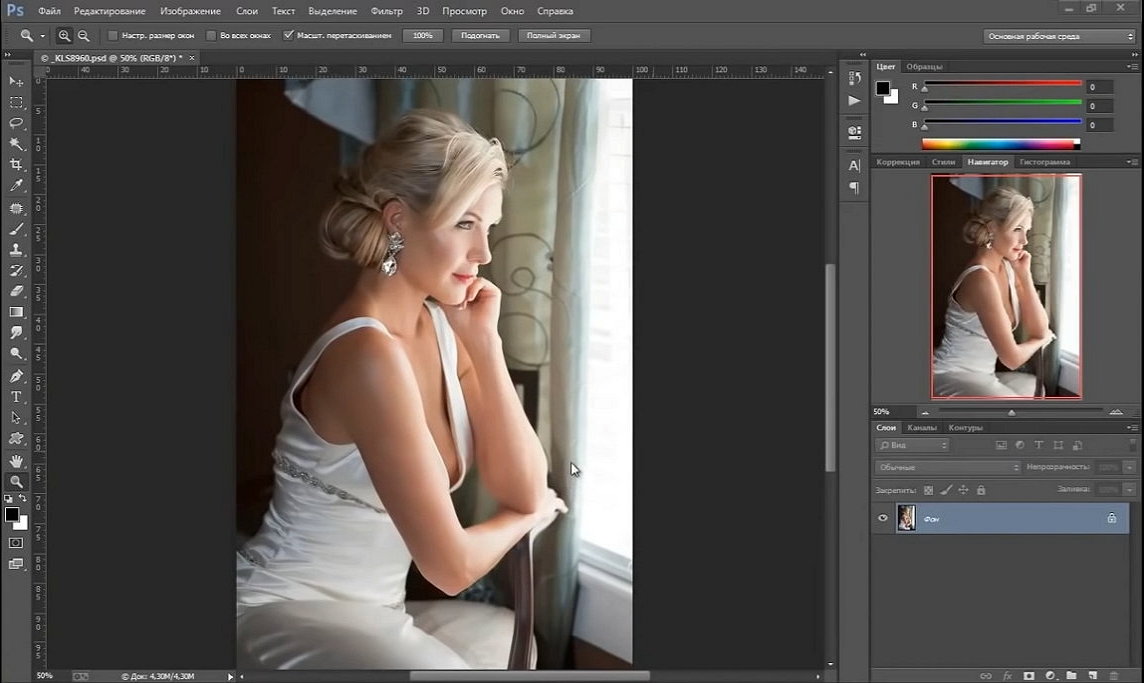Select the Horizontal Type tool

(x=16, y=397)
